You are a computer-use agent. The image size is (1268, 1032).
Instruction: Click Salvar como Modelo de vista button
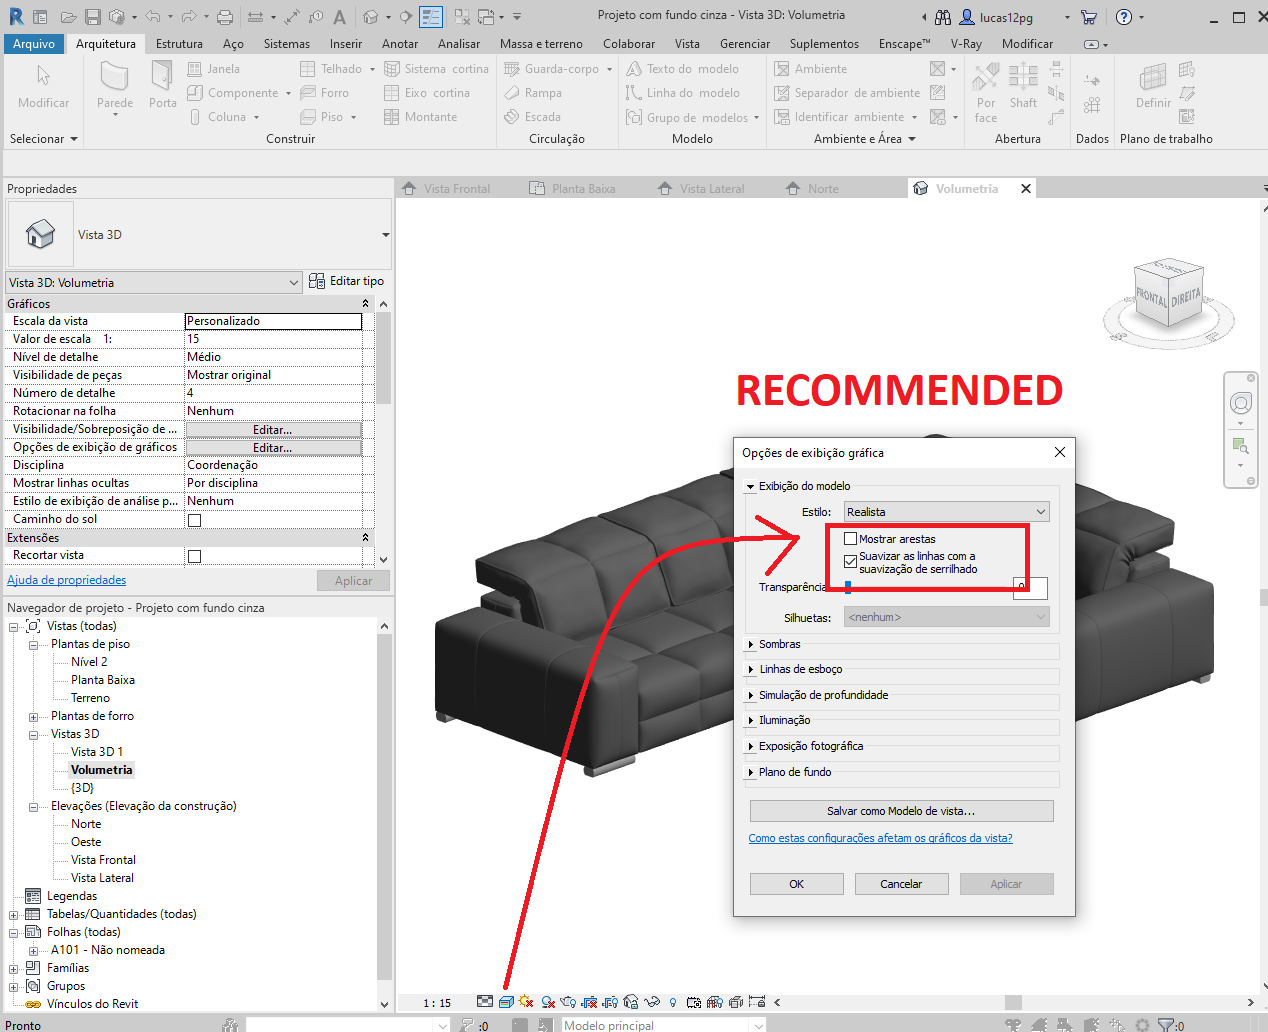900,810
